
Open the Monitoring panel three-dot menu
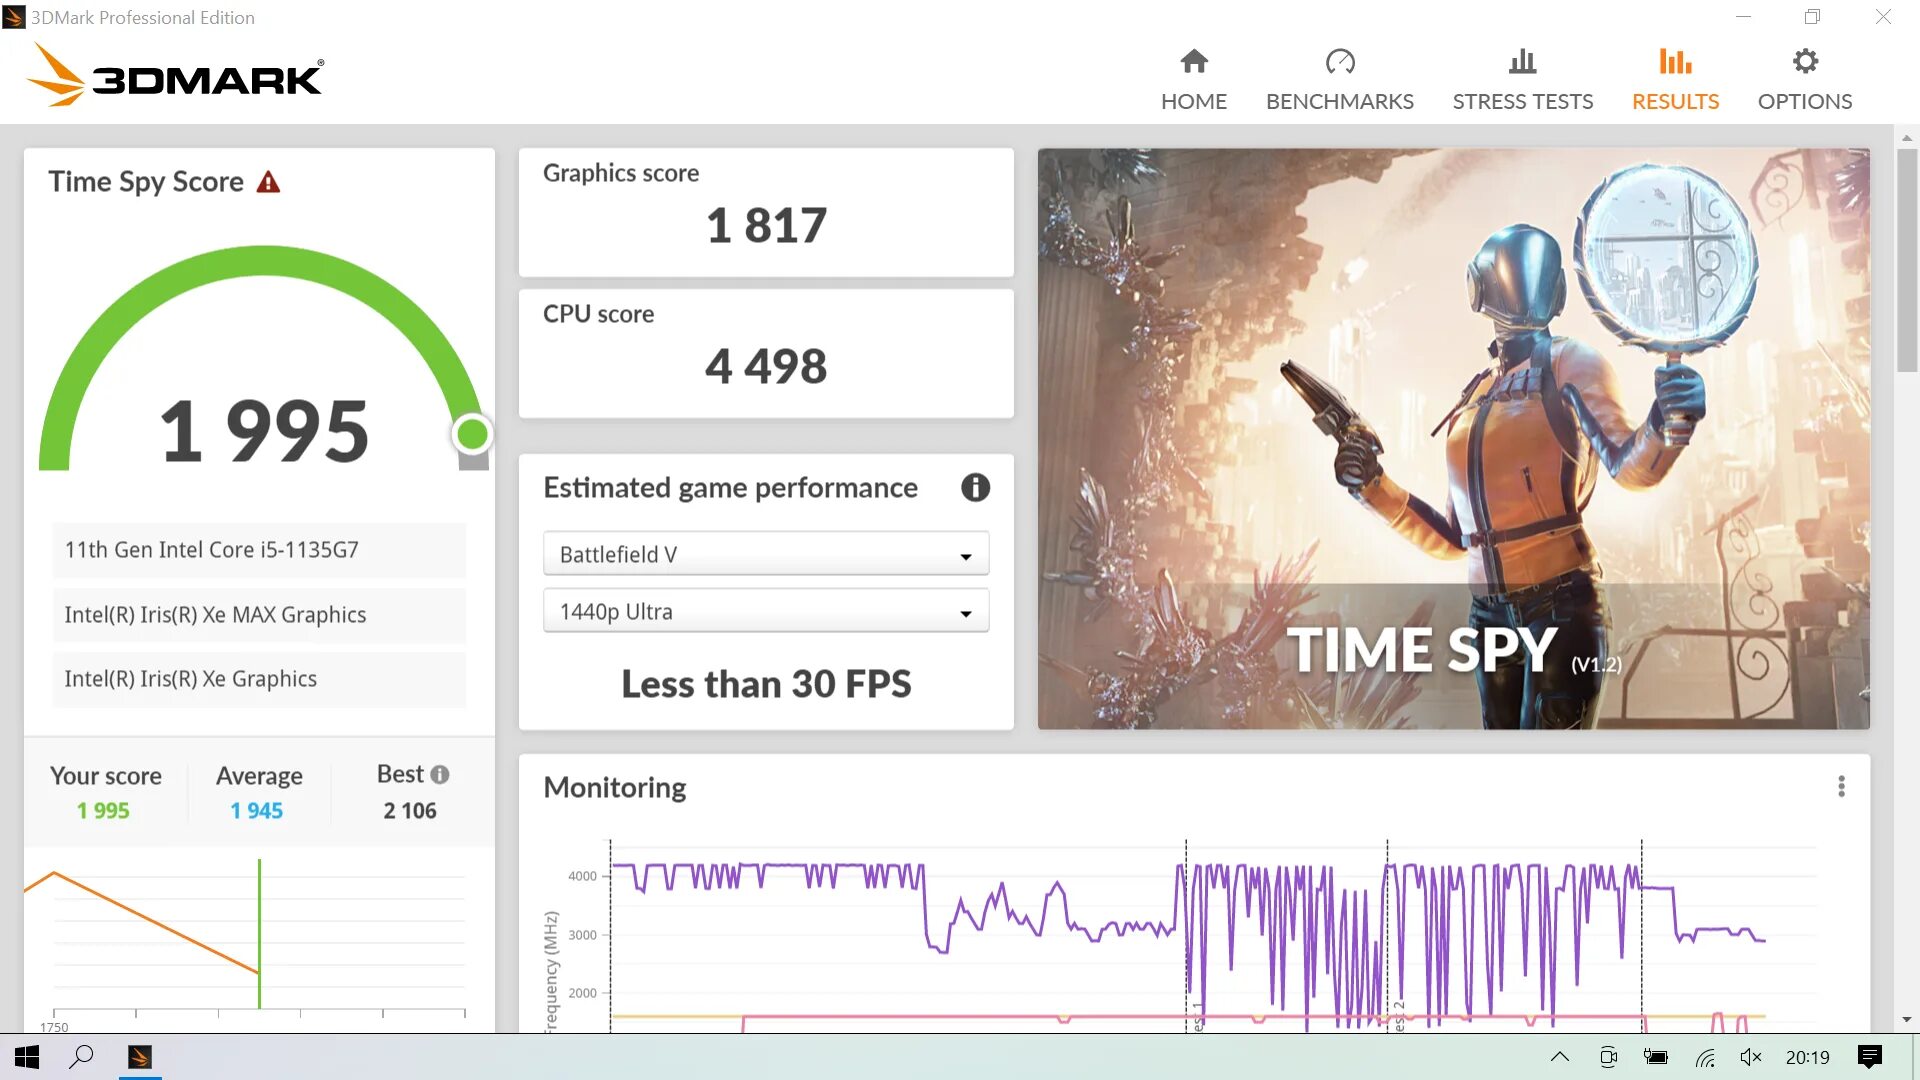click(x=1841, y=787)
